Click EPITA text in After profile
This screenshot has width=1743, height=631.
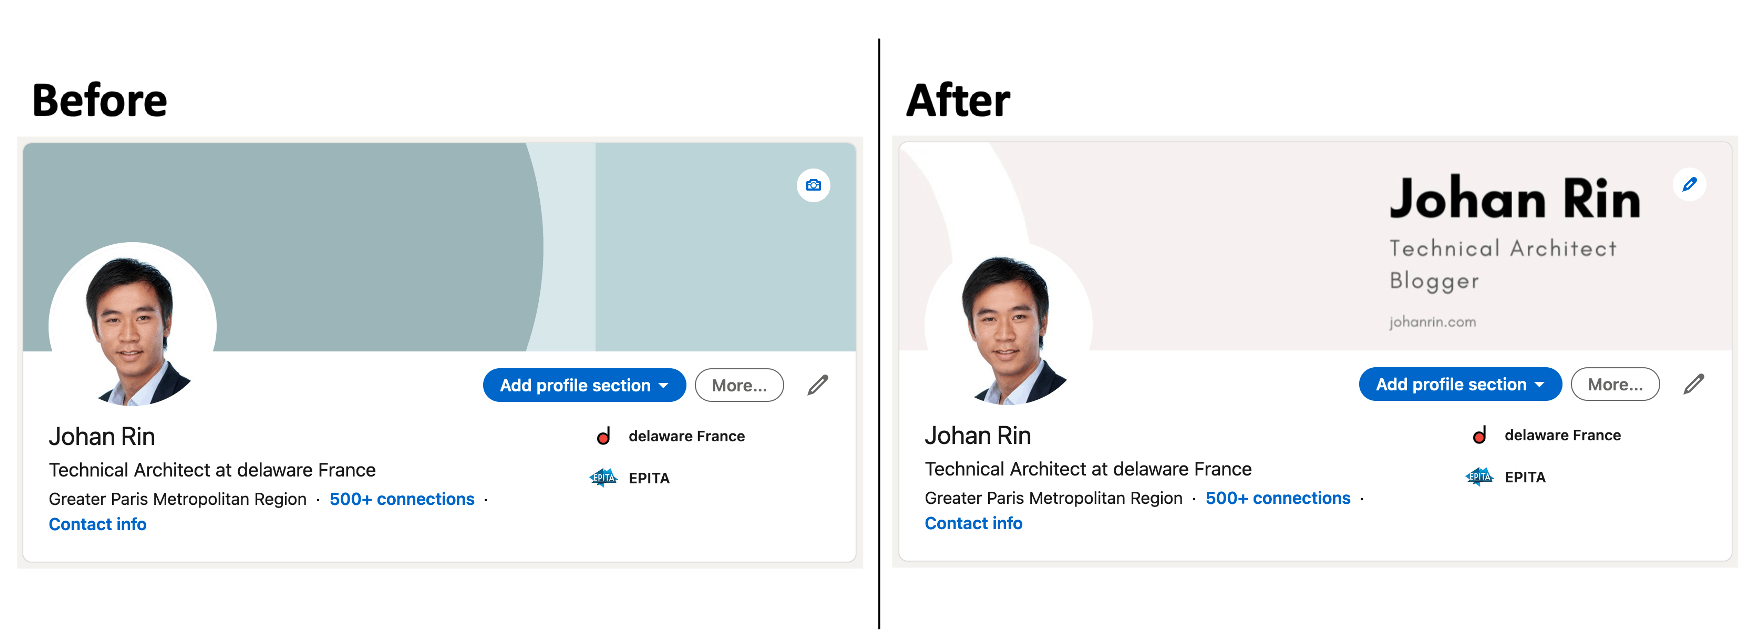point(1525,477)
